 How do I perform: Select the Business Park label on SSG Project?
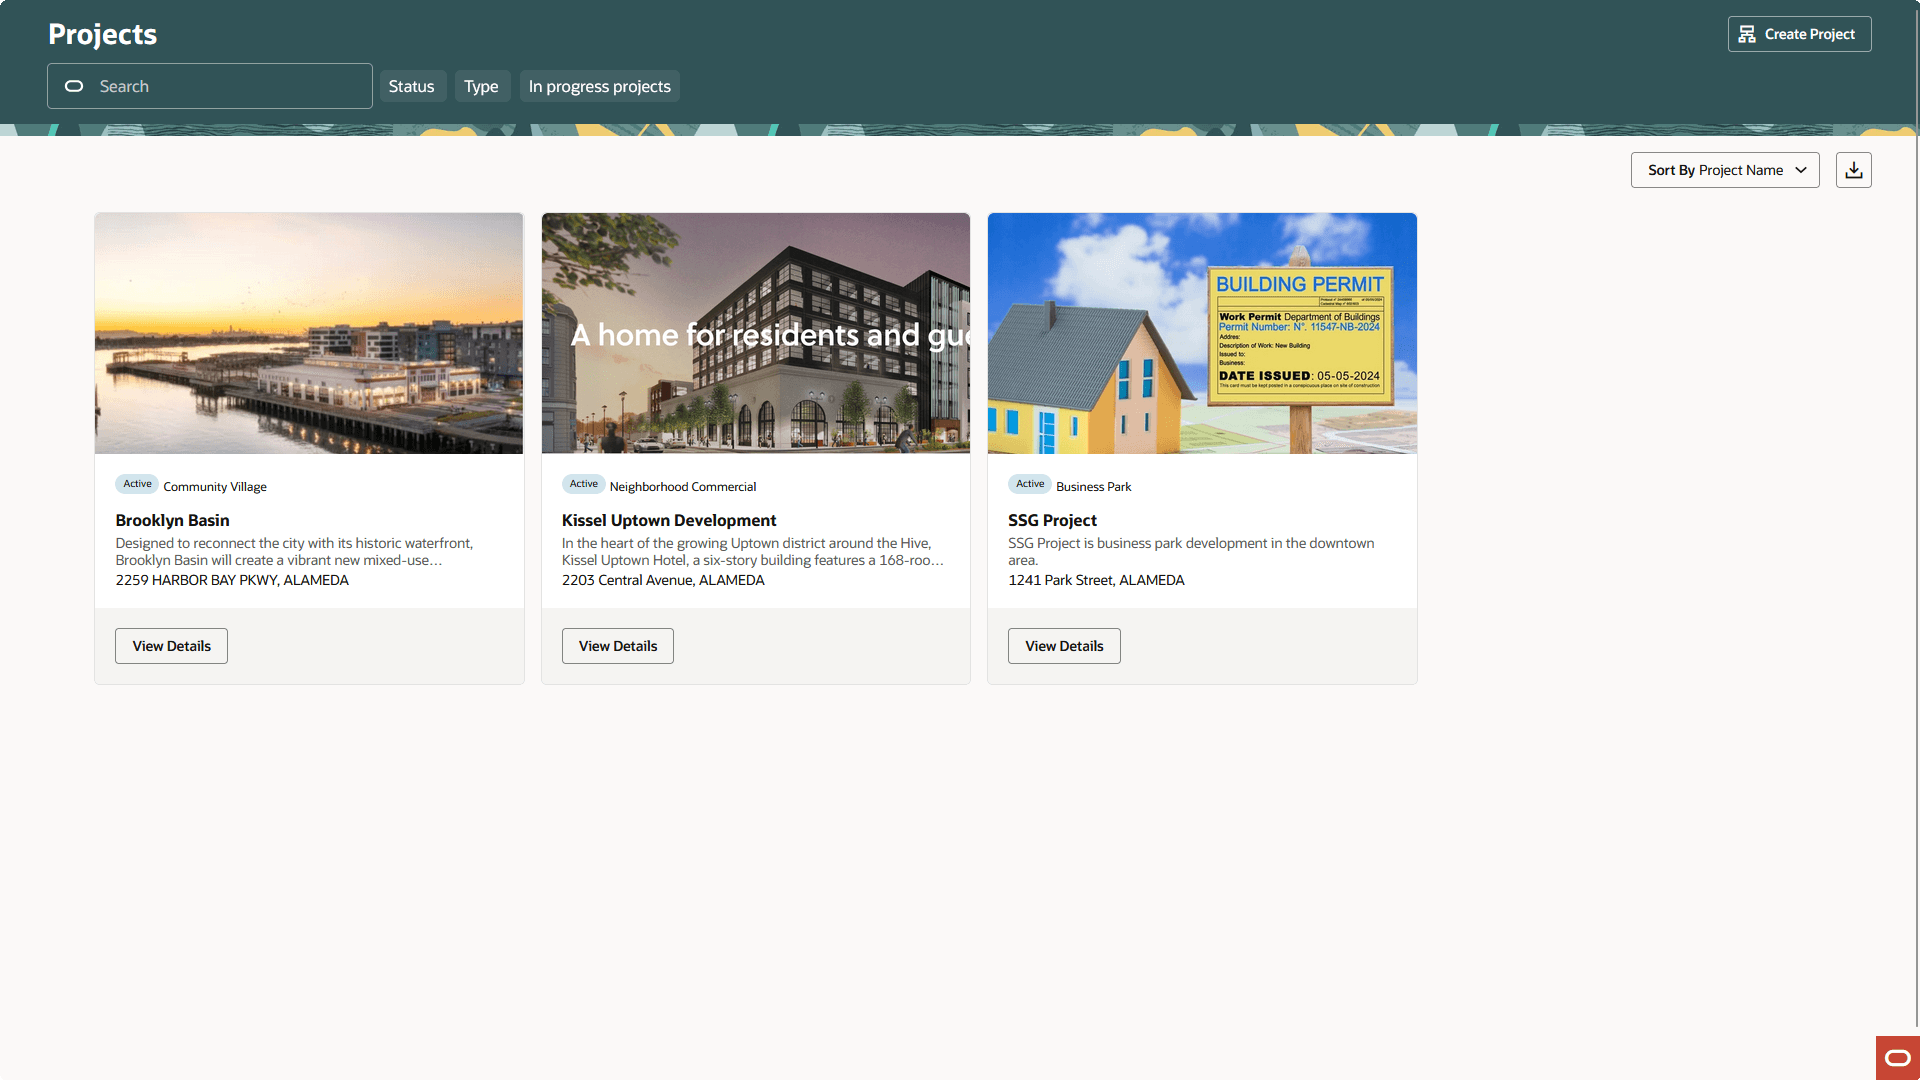[1093, 486]
